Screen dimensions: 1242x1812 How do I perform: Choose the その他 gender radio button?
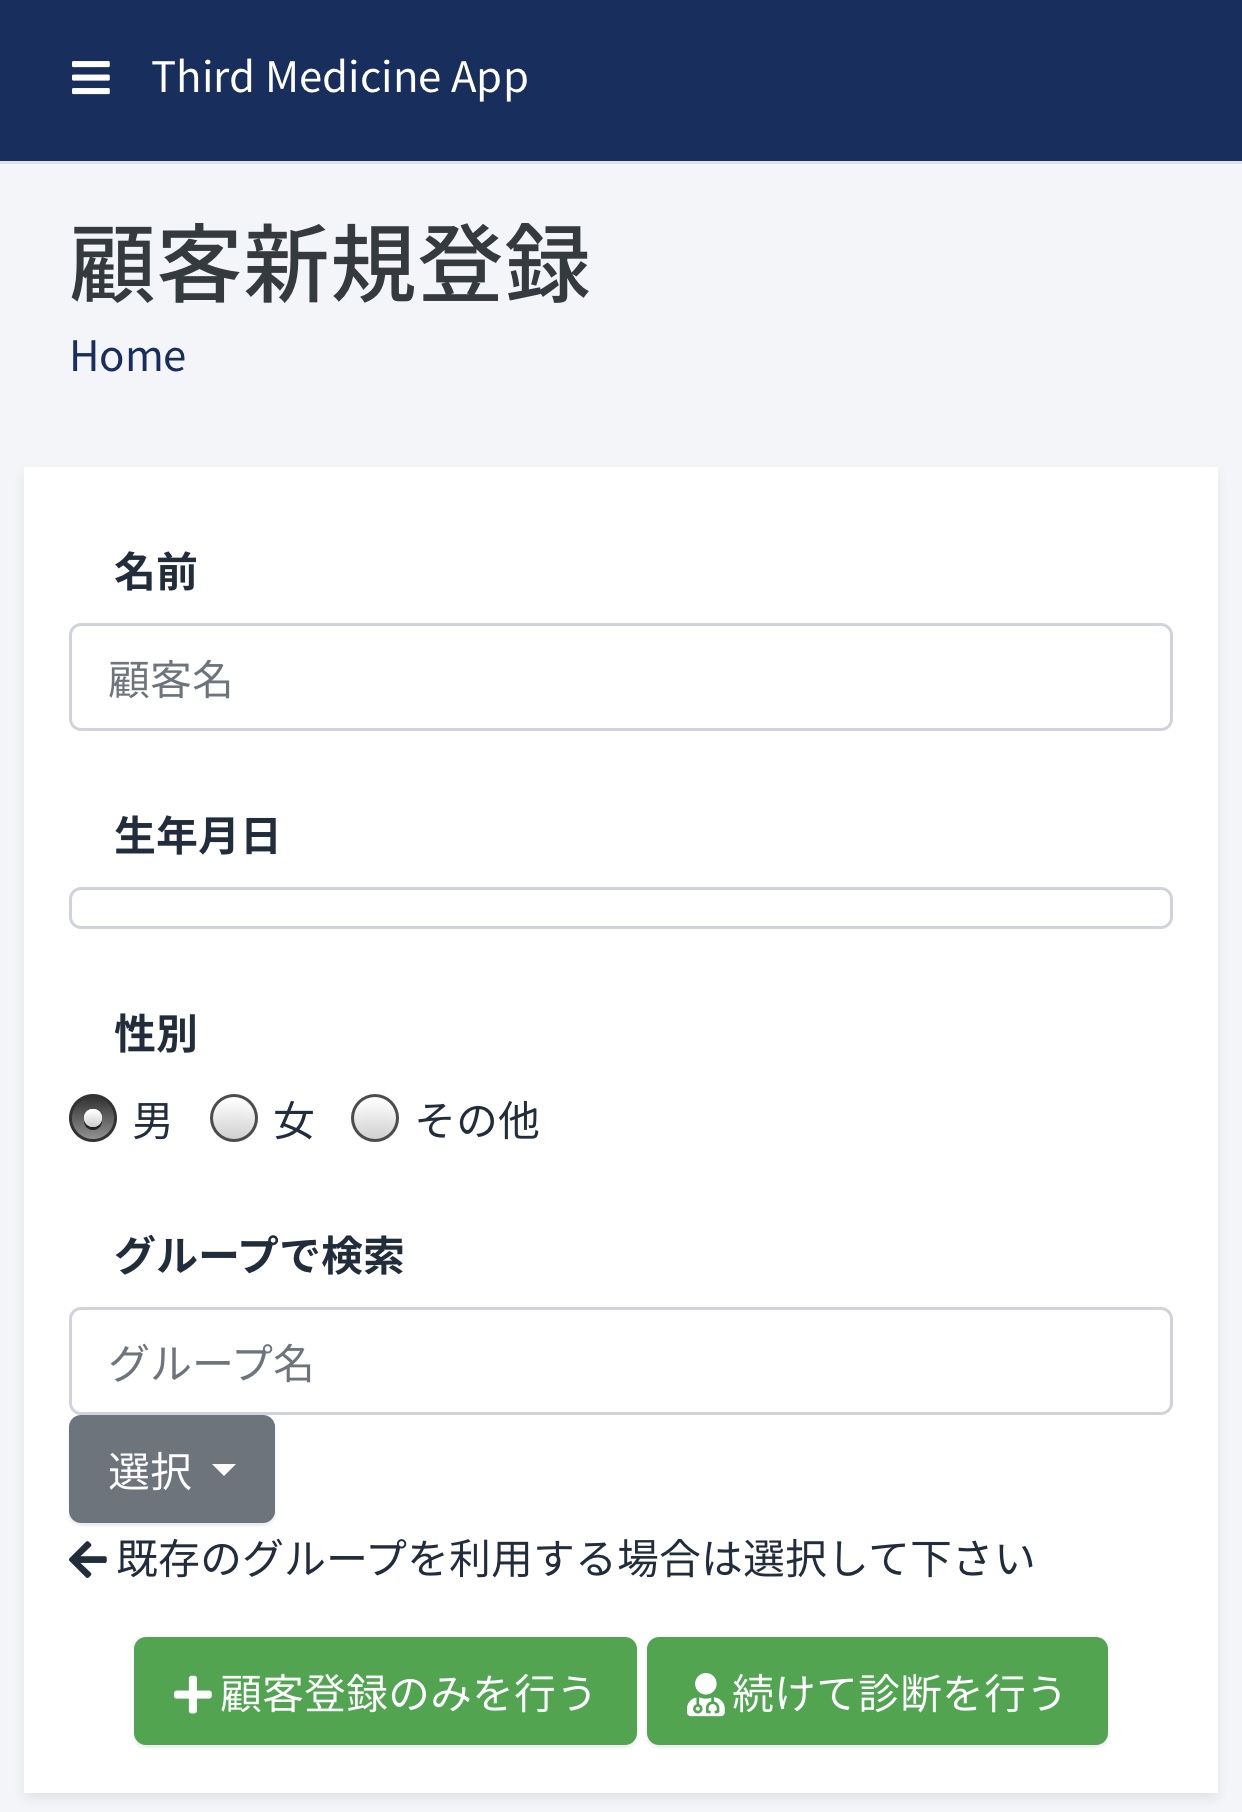point(375,1118)
